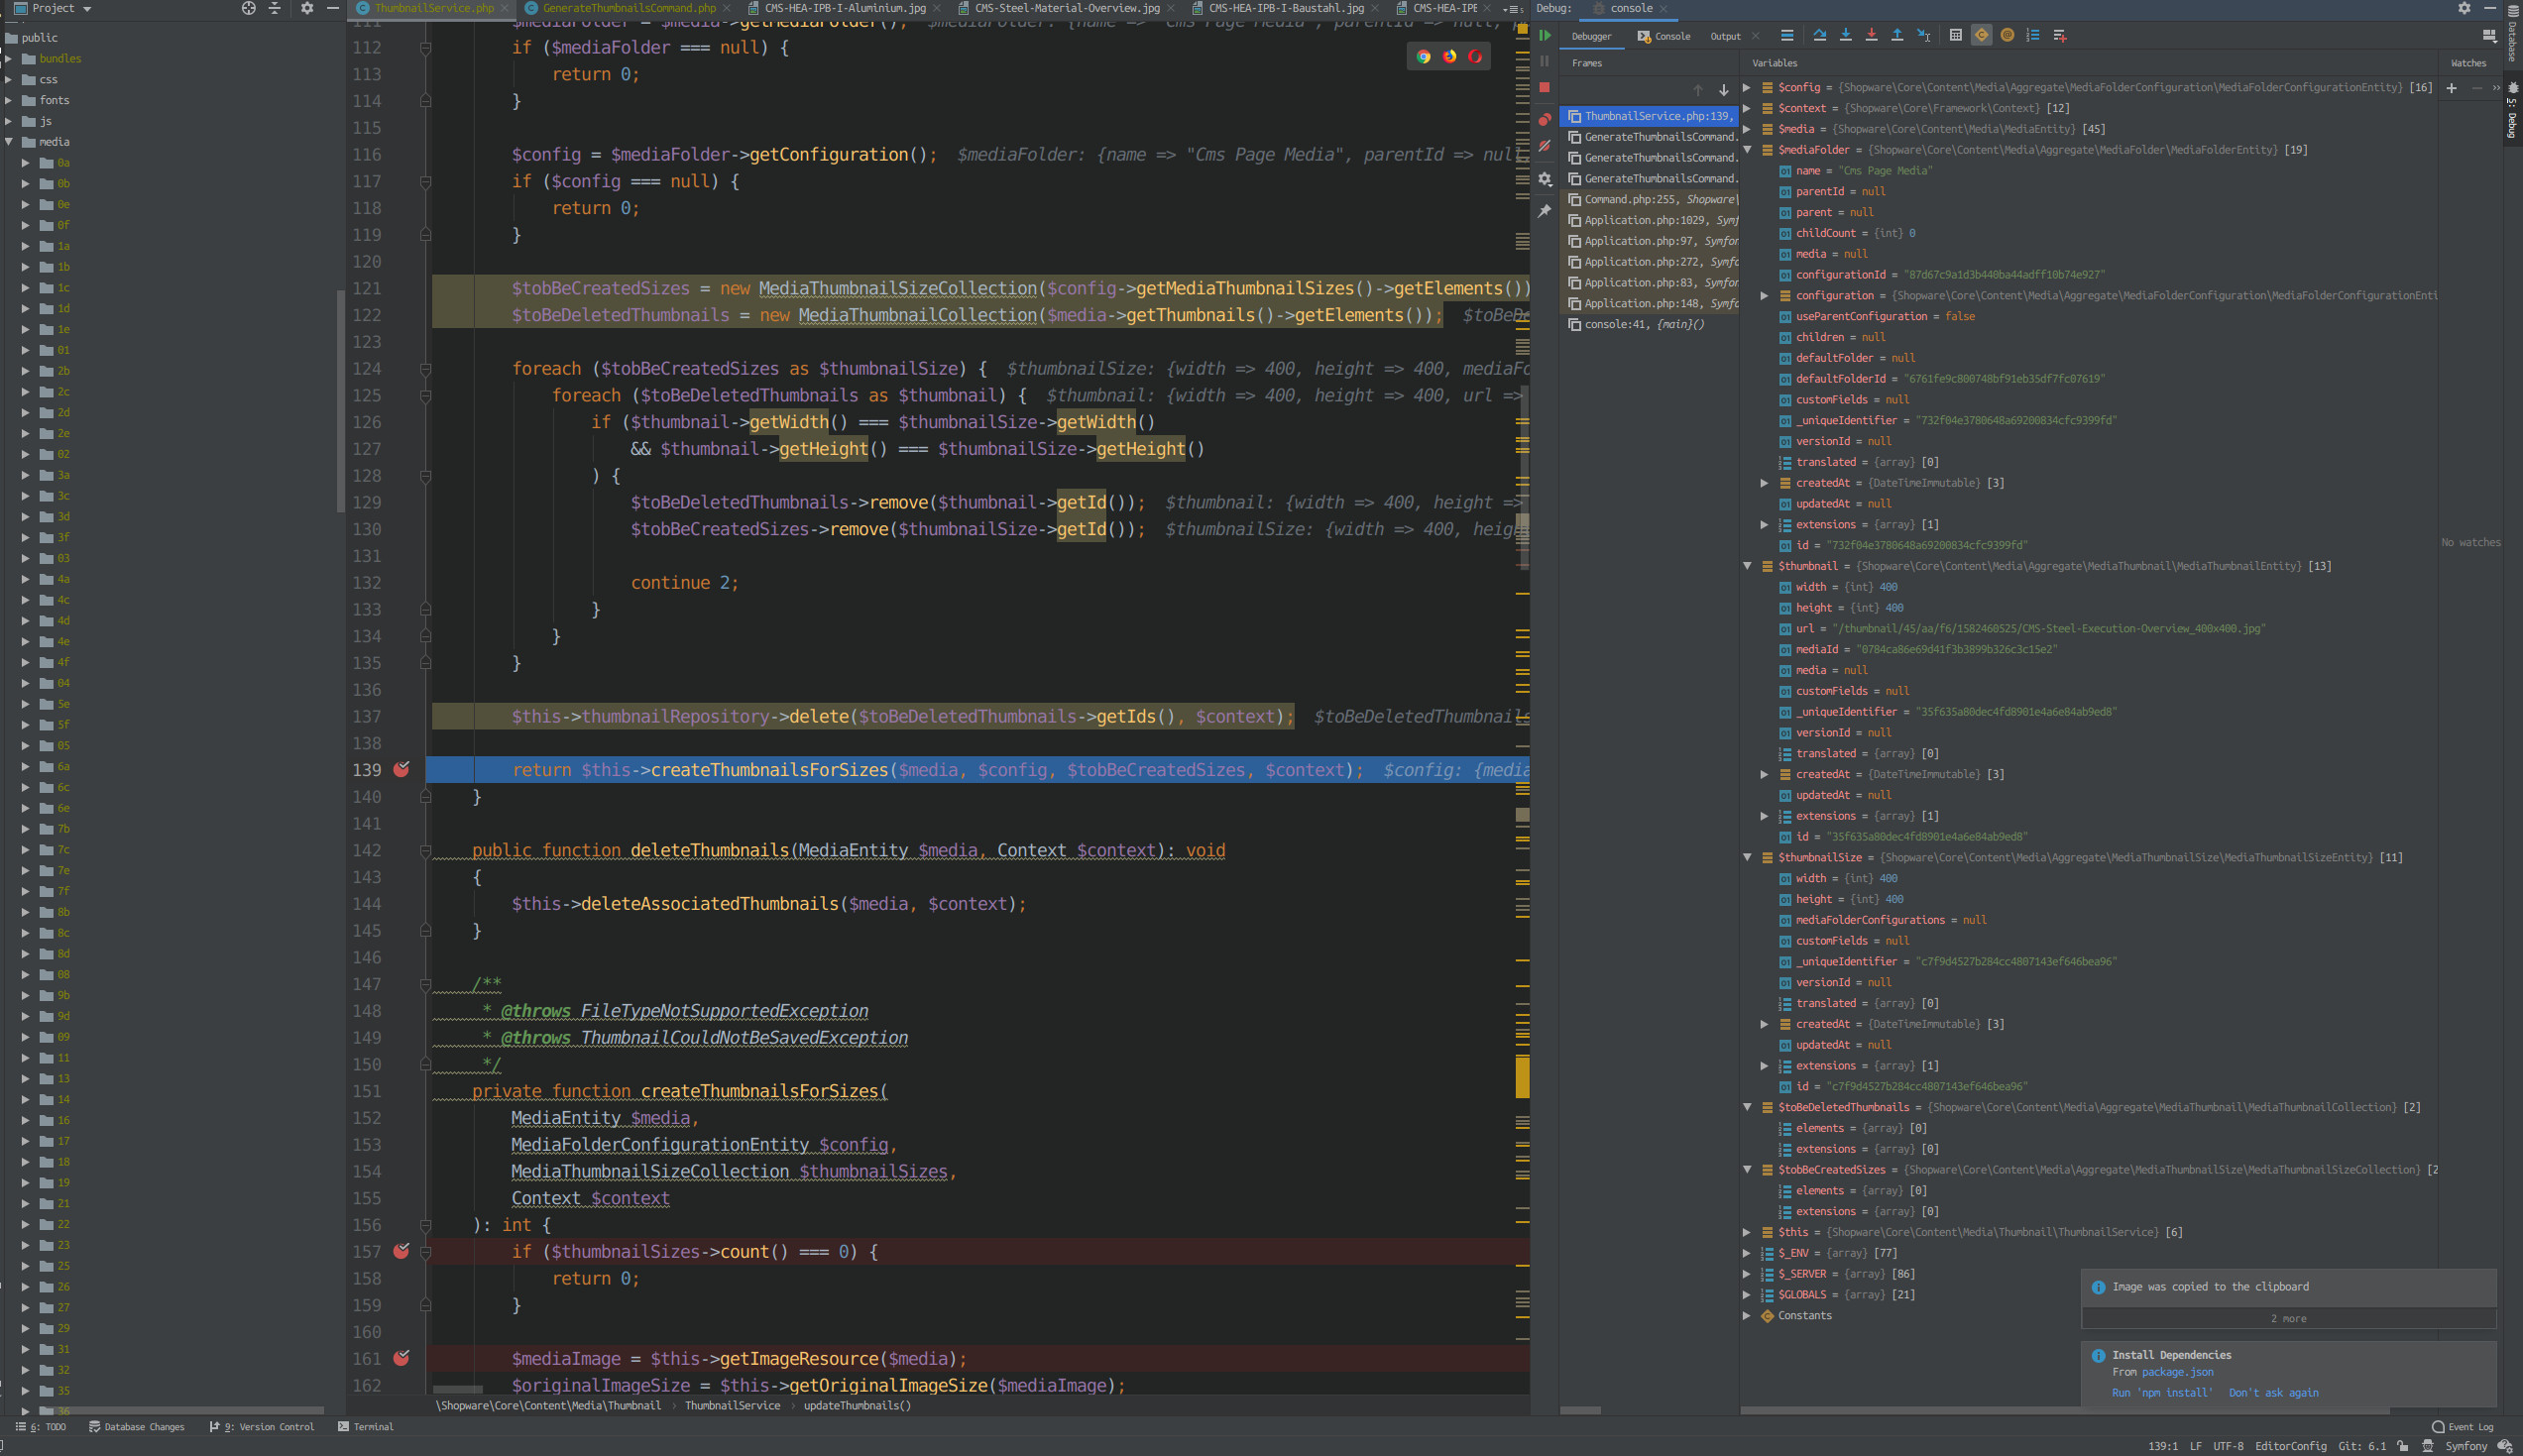Stop the current debug session
2523x1456 pixels.
click(1545, 88)
